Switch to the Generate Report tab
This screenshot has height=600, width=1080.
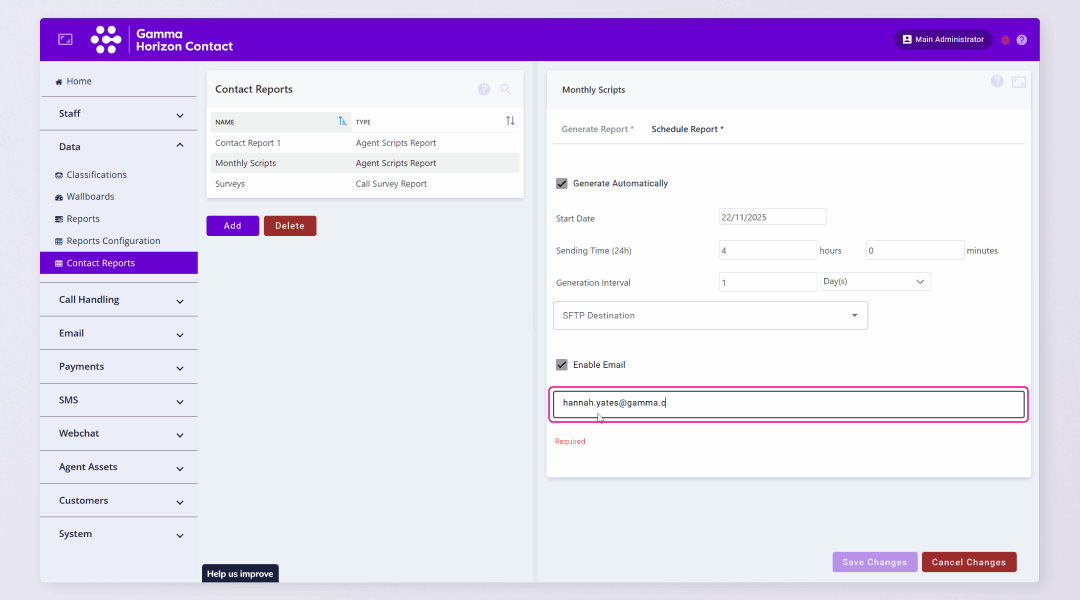pyautogui.click(x=596, y=129)
